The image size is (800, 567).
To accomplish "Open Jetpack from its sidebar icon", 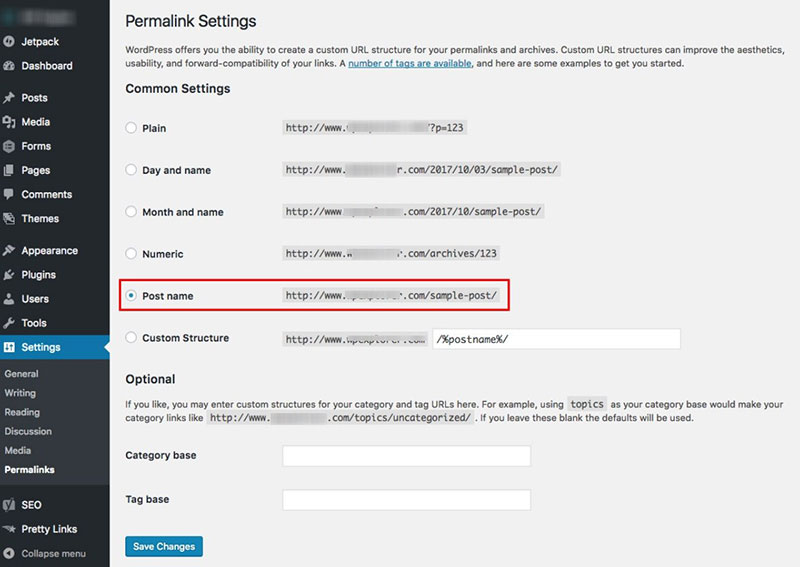I will point(9,41).
